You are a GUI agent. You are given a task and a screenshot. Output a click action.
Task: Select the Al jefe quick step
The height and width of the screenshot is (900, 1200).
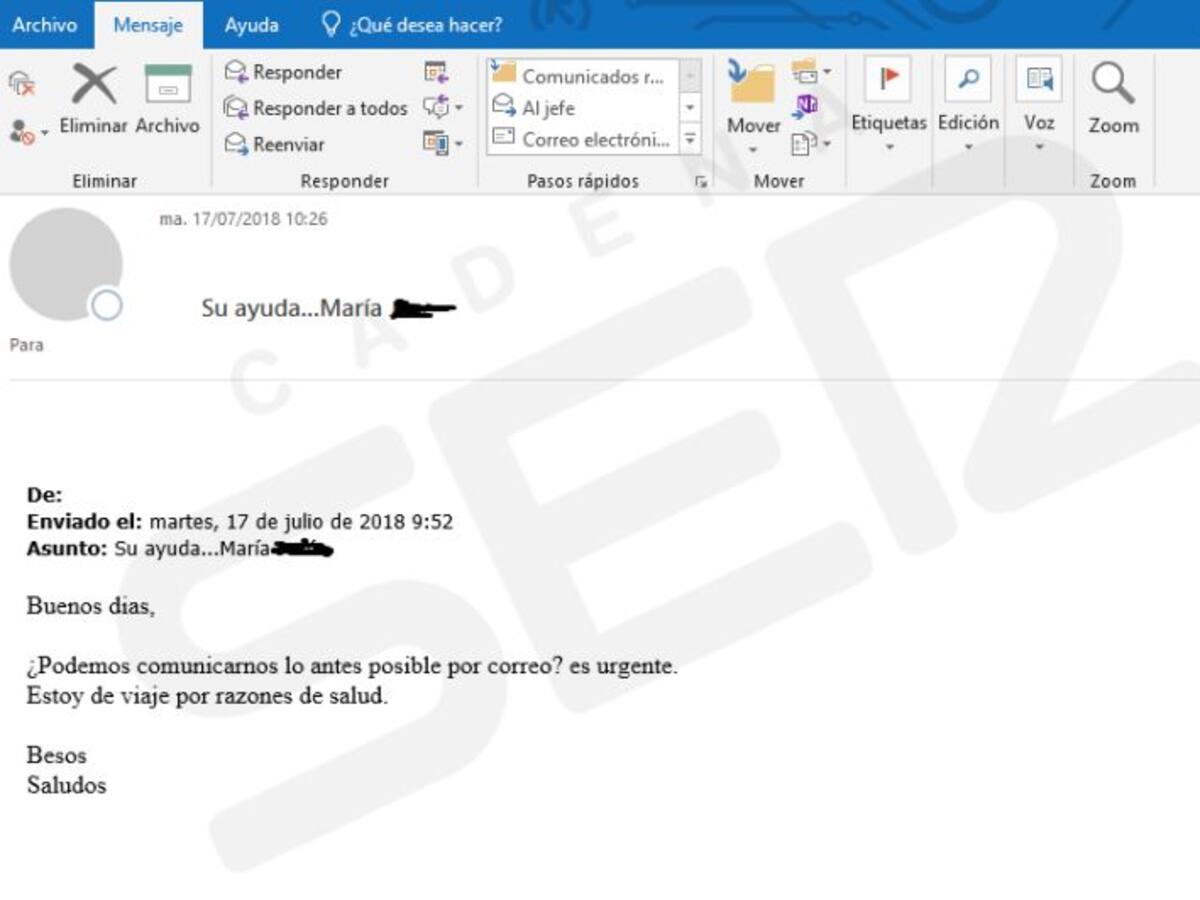coord(580,108)
